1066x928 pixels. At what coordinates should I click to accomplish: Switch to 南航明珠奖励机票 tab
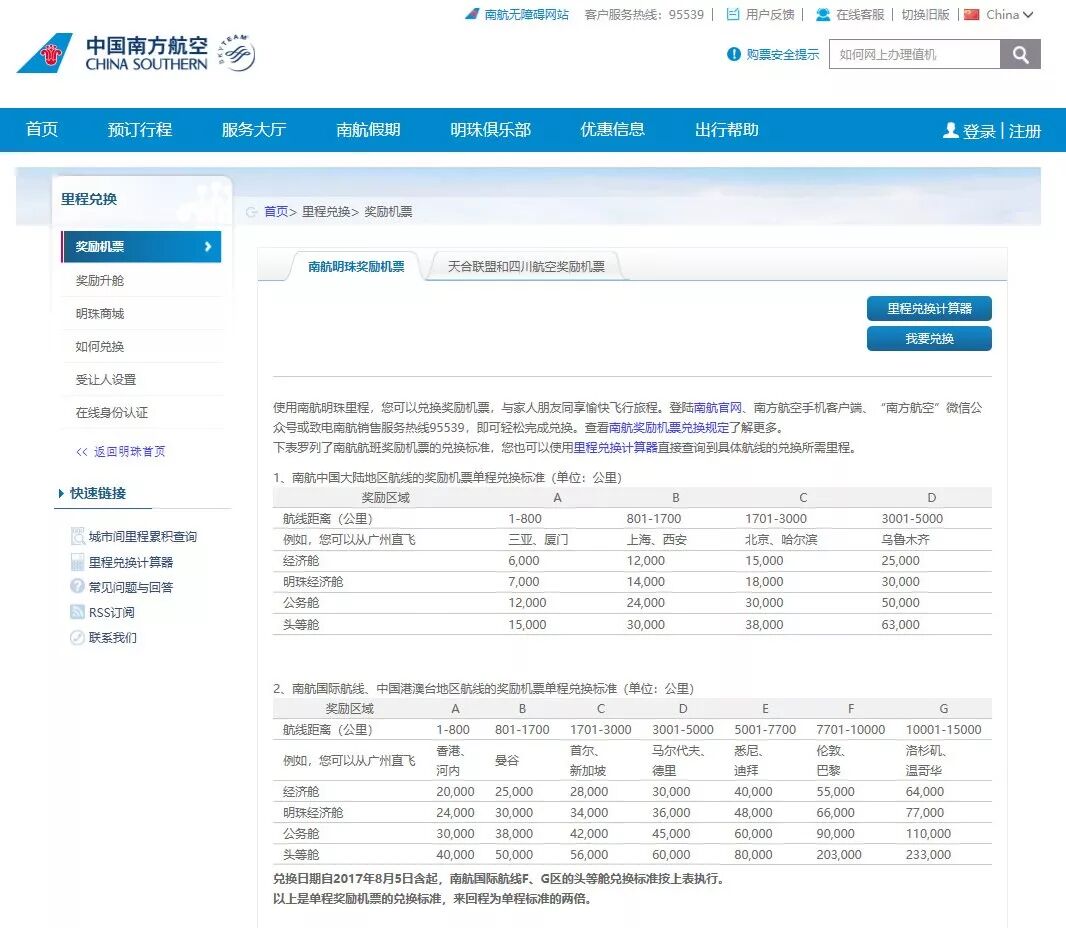(356, 267)
